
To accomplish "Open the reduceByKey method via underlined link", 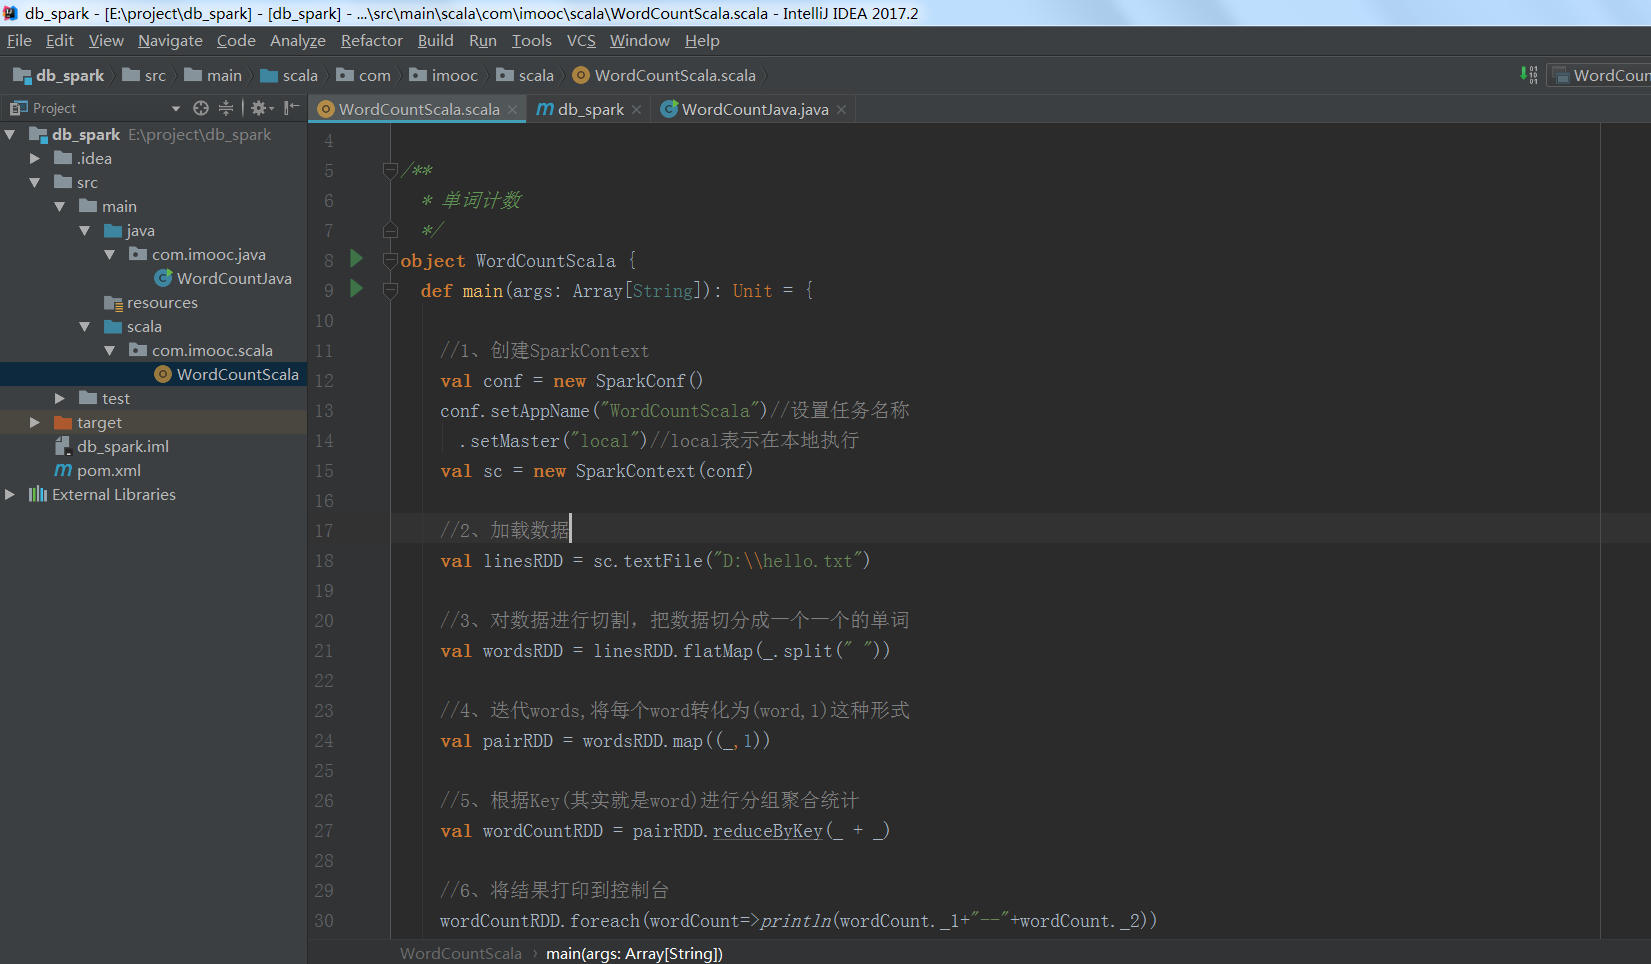I will click(x=766, y=831).
